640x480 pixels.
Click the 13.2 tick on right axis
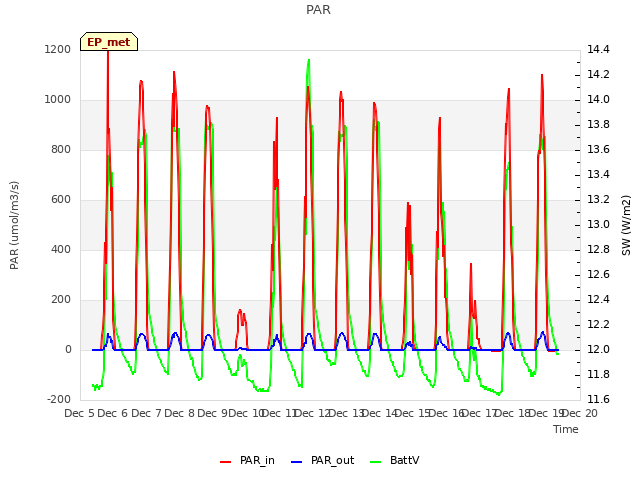pyautogui.click(x=598, y=200)
